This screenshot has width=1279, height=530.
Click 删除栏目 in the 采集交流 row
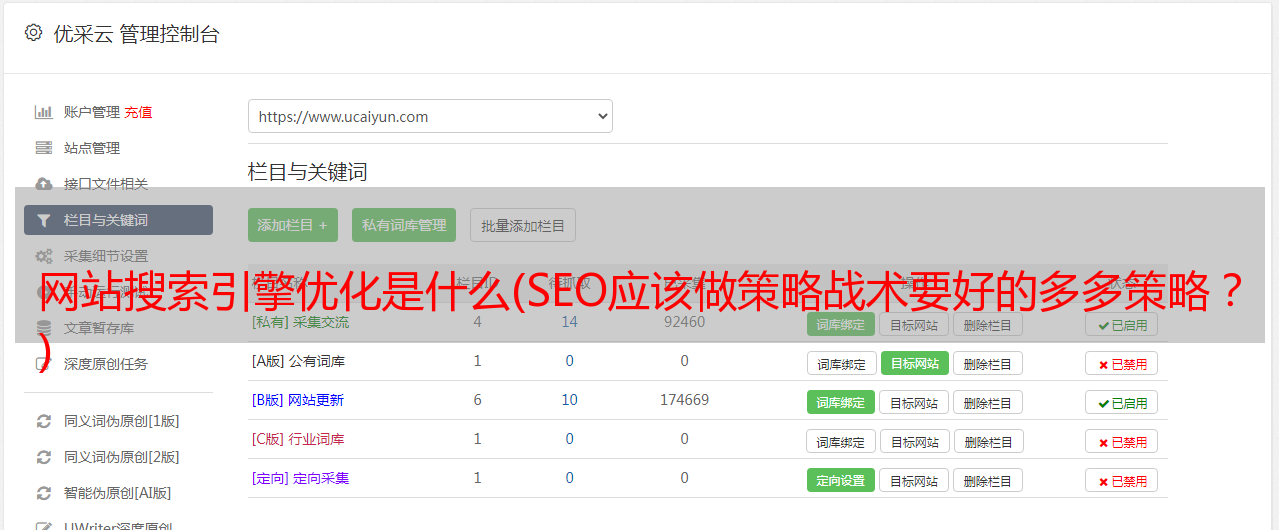tap(988, 324)
